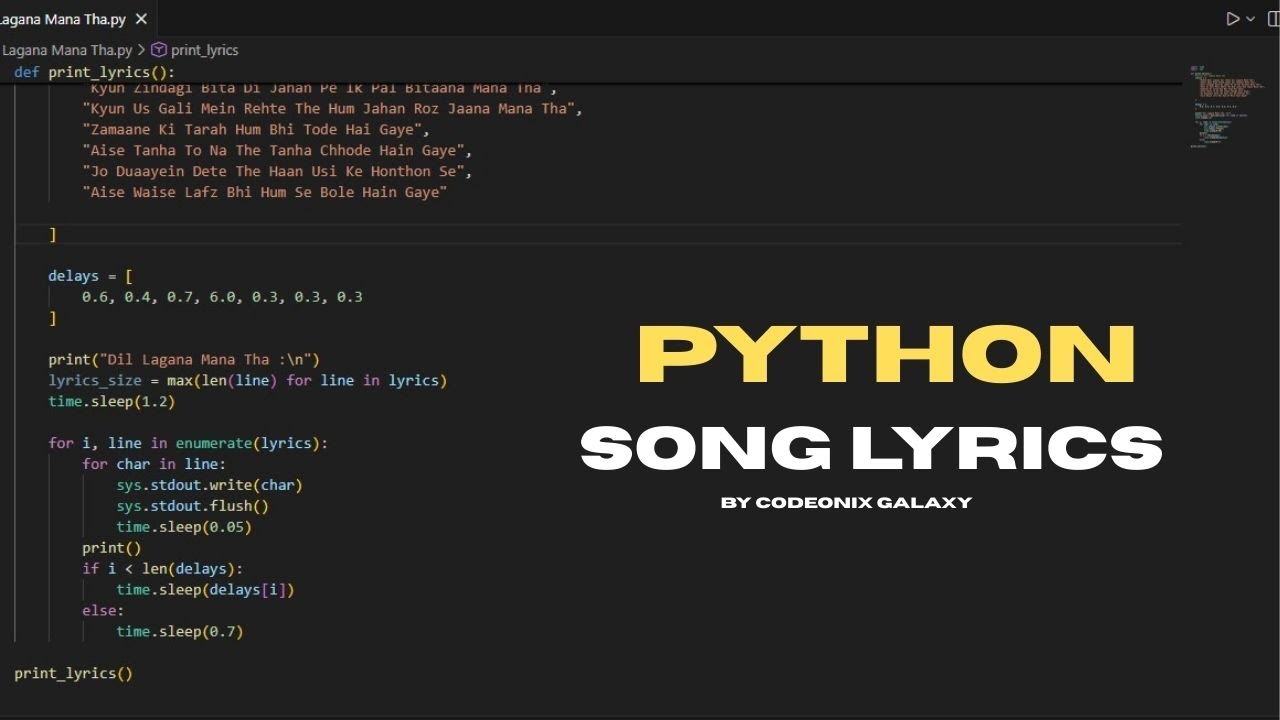Click the time.sleep(delays[i]) line

tap(205, 590)
